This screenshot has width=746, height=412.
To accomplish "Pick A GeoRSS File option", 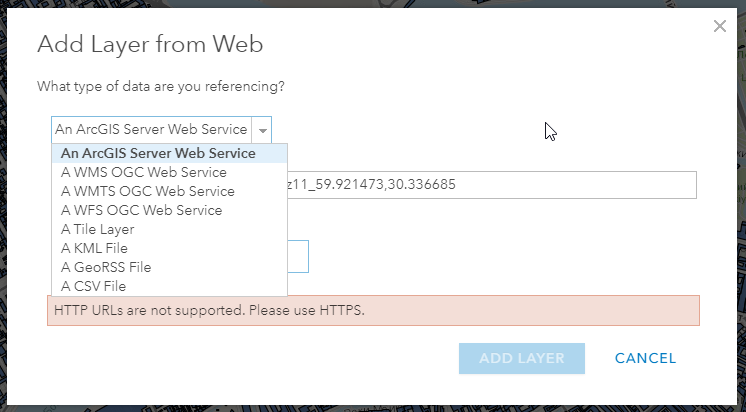I will point(106,268).
